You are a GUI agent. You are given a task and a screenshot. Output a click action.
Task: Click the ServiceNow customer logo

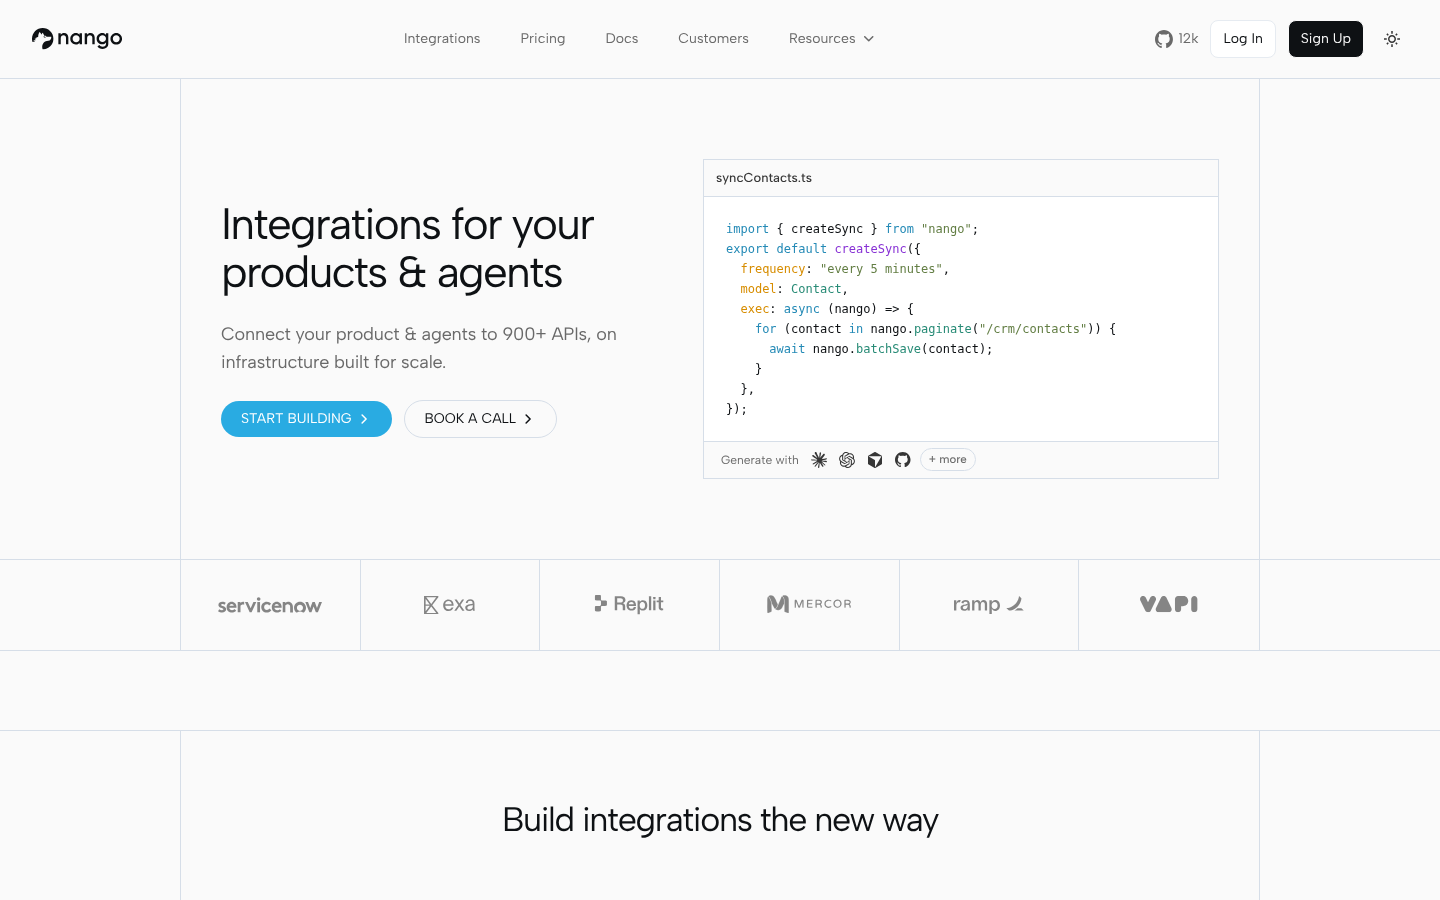270,605
